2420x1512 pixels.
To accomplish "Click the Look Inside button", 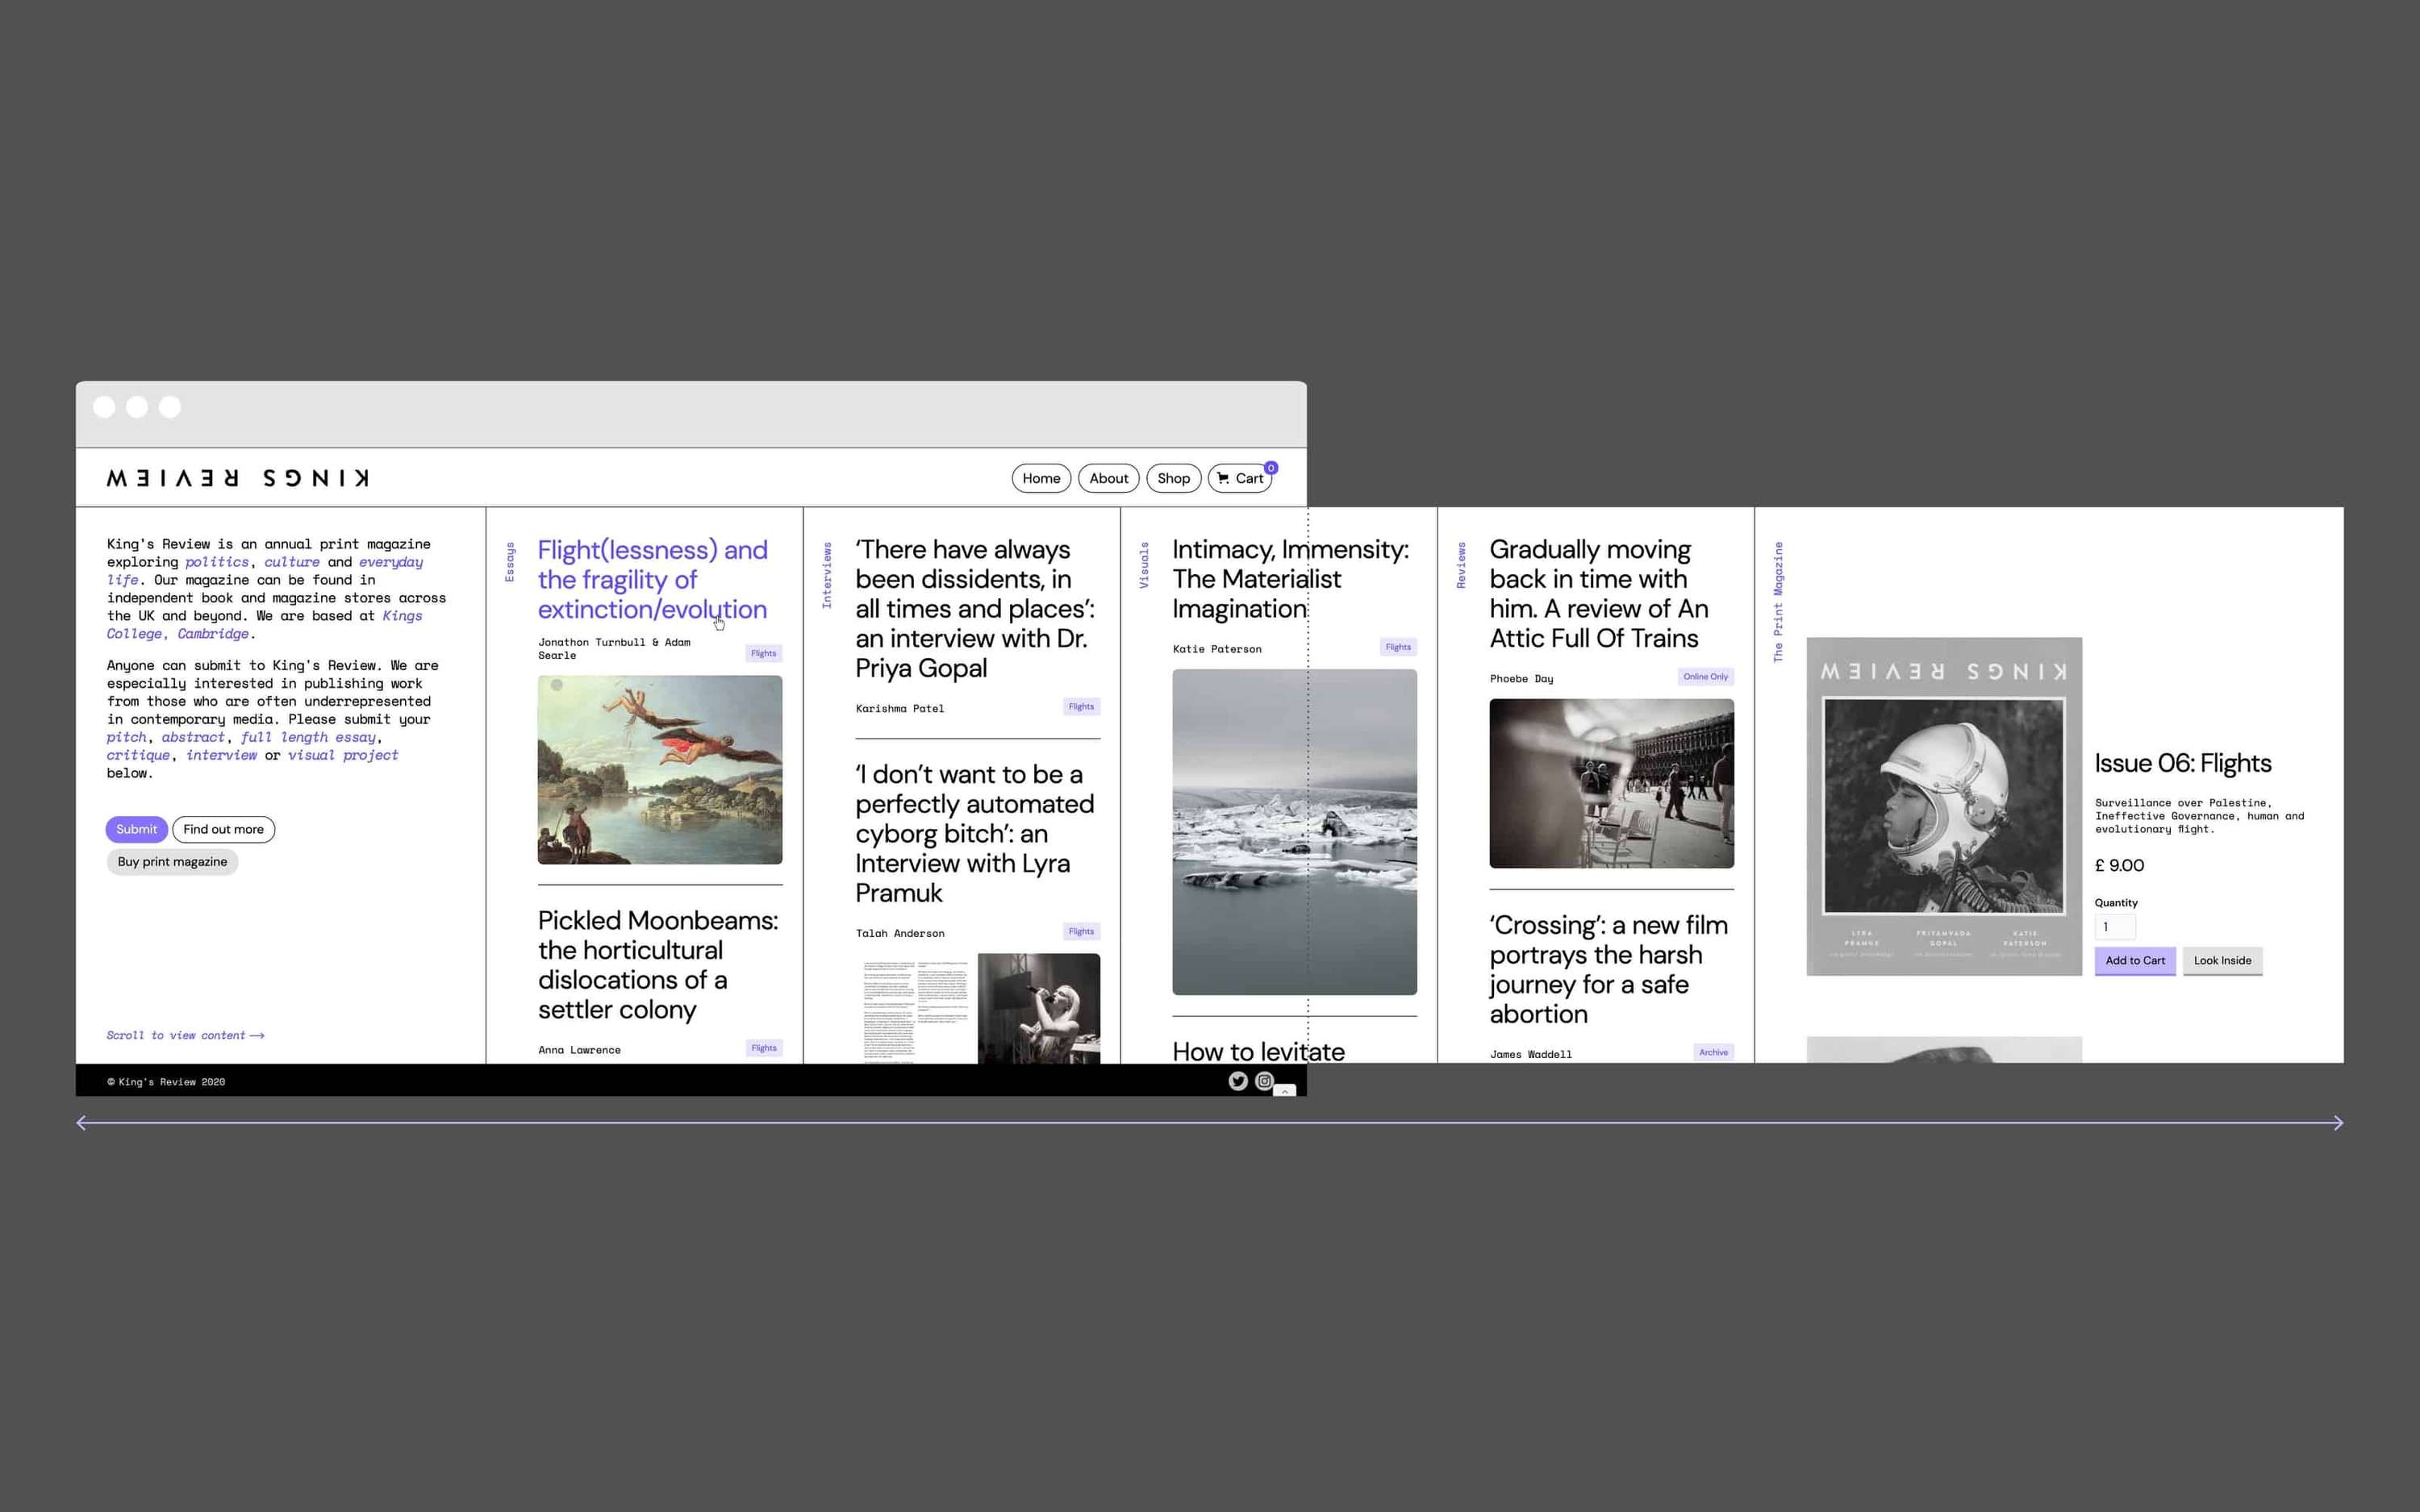I will coord(2222,961).
